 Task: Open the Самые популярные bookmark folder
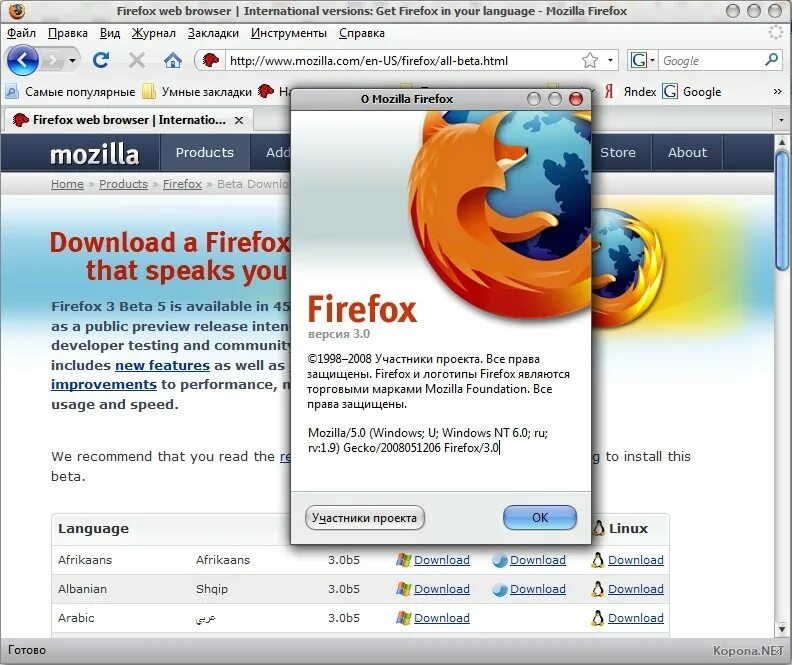click(70, 92)
